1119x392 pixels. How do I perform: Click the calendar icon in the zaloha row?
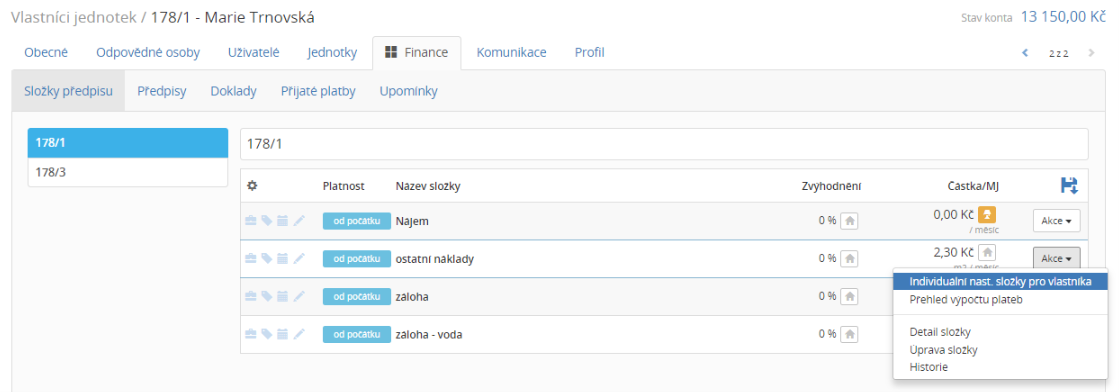[x=282, y=296]
